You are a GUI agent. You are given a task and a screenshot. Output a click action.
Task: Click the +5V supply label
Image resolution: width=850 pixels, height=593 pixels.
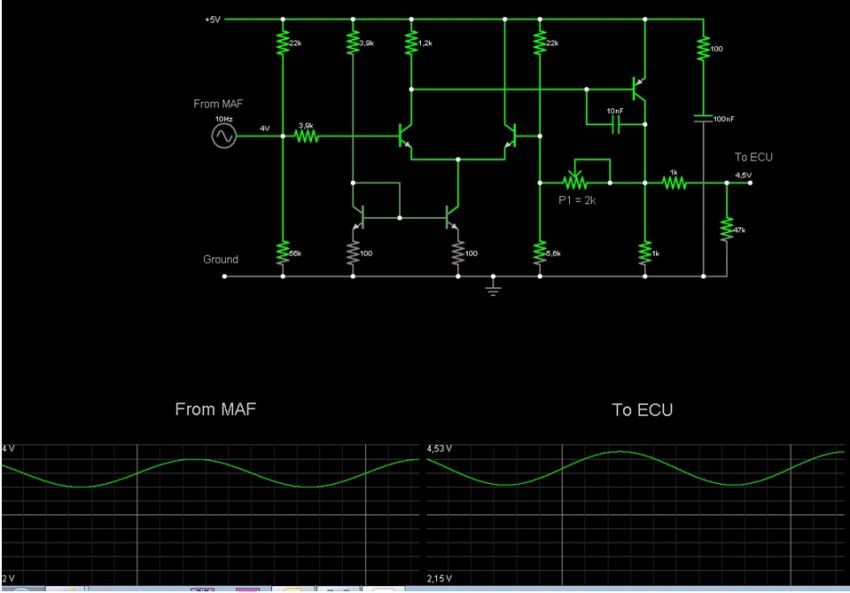(212, 20)
